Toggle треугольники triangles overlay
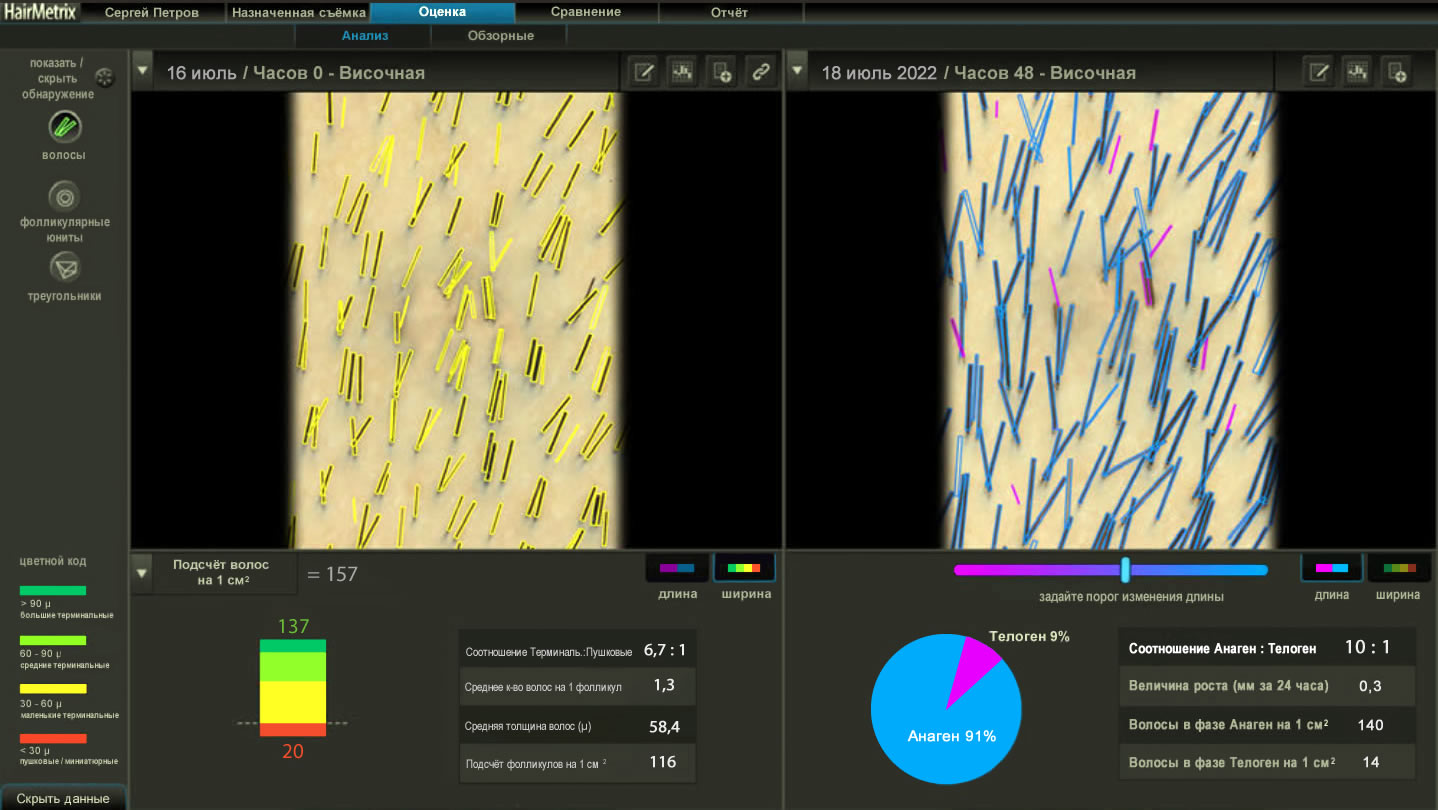 point(64,267)
